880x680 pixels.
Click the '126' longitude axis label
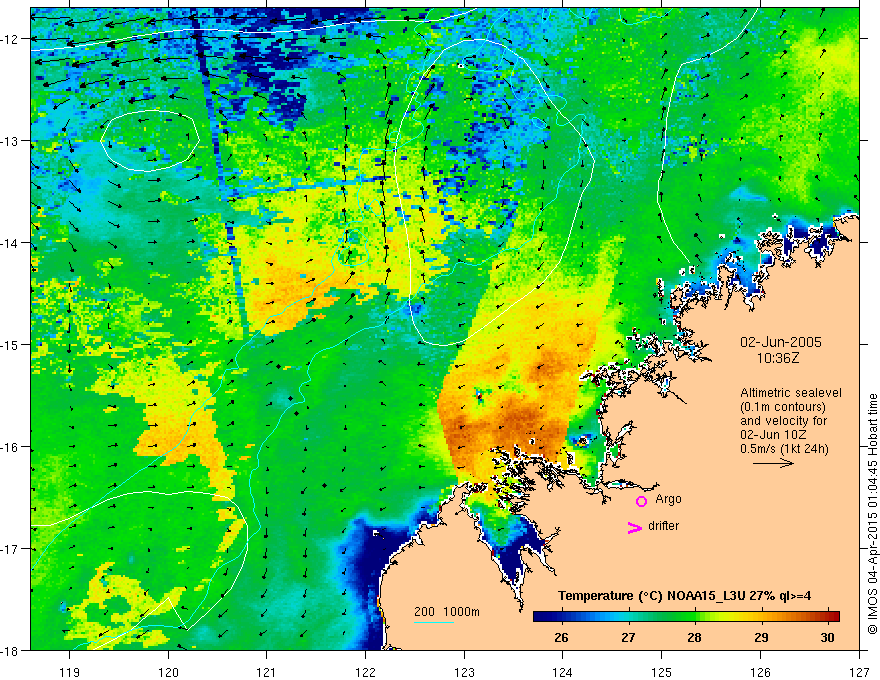pyautogui.click(x=760, y=672)
